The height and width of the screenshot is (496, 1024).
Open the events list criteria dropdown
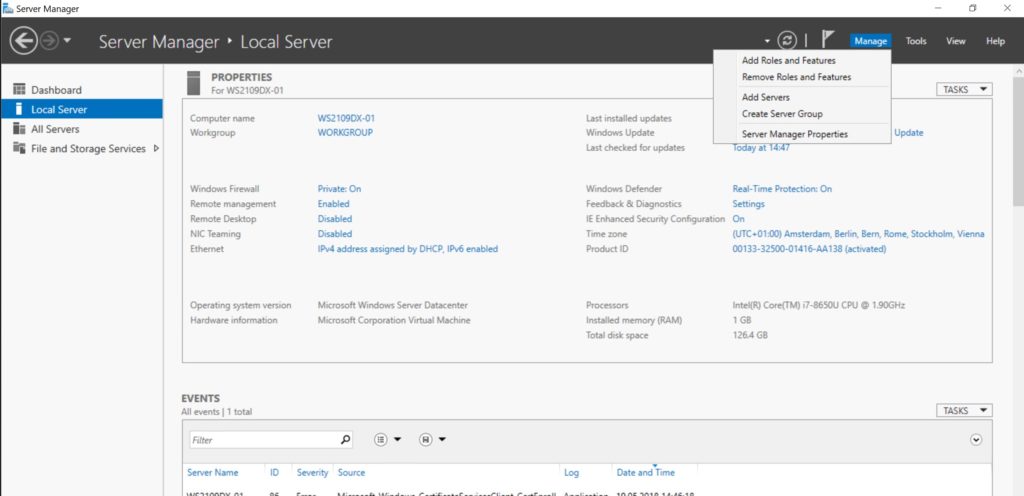coord(387,440)
